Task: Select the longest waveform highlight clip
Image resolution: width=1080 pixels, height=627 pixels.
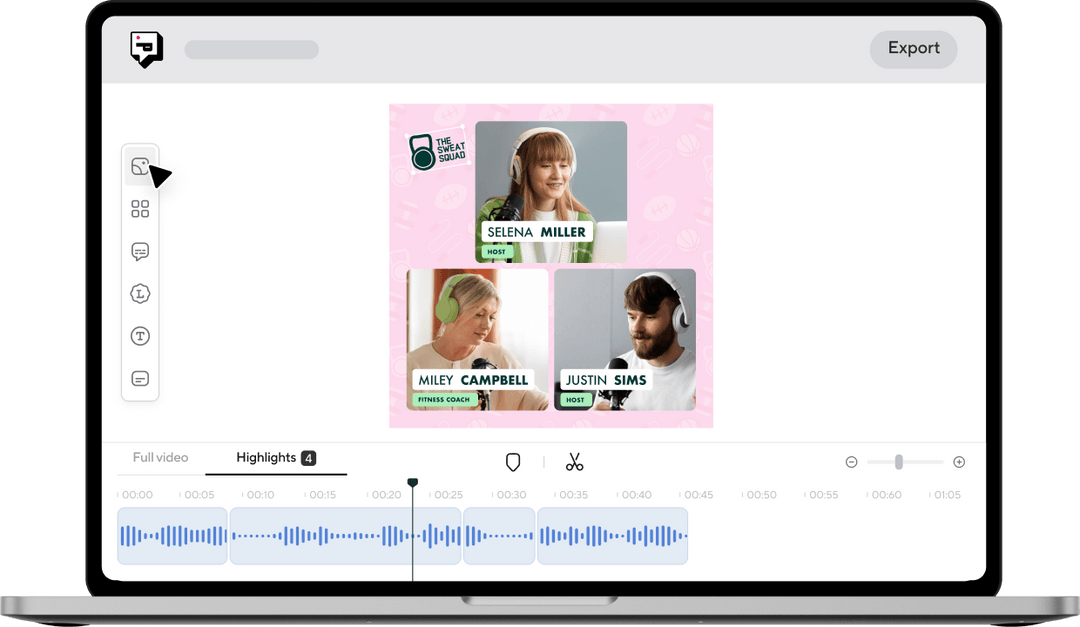Action: click(345, 536)
